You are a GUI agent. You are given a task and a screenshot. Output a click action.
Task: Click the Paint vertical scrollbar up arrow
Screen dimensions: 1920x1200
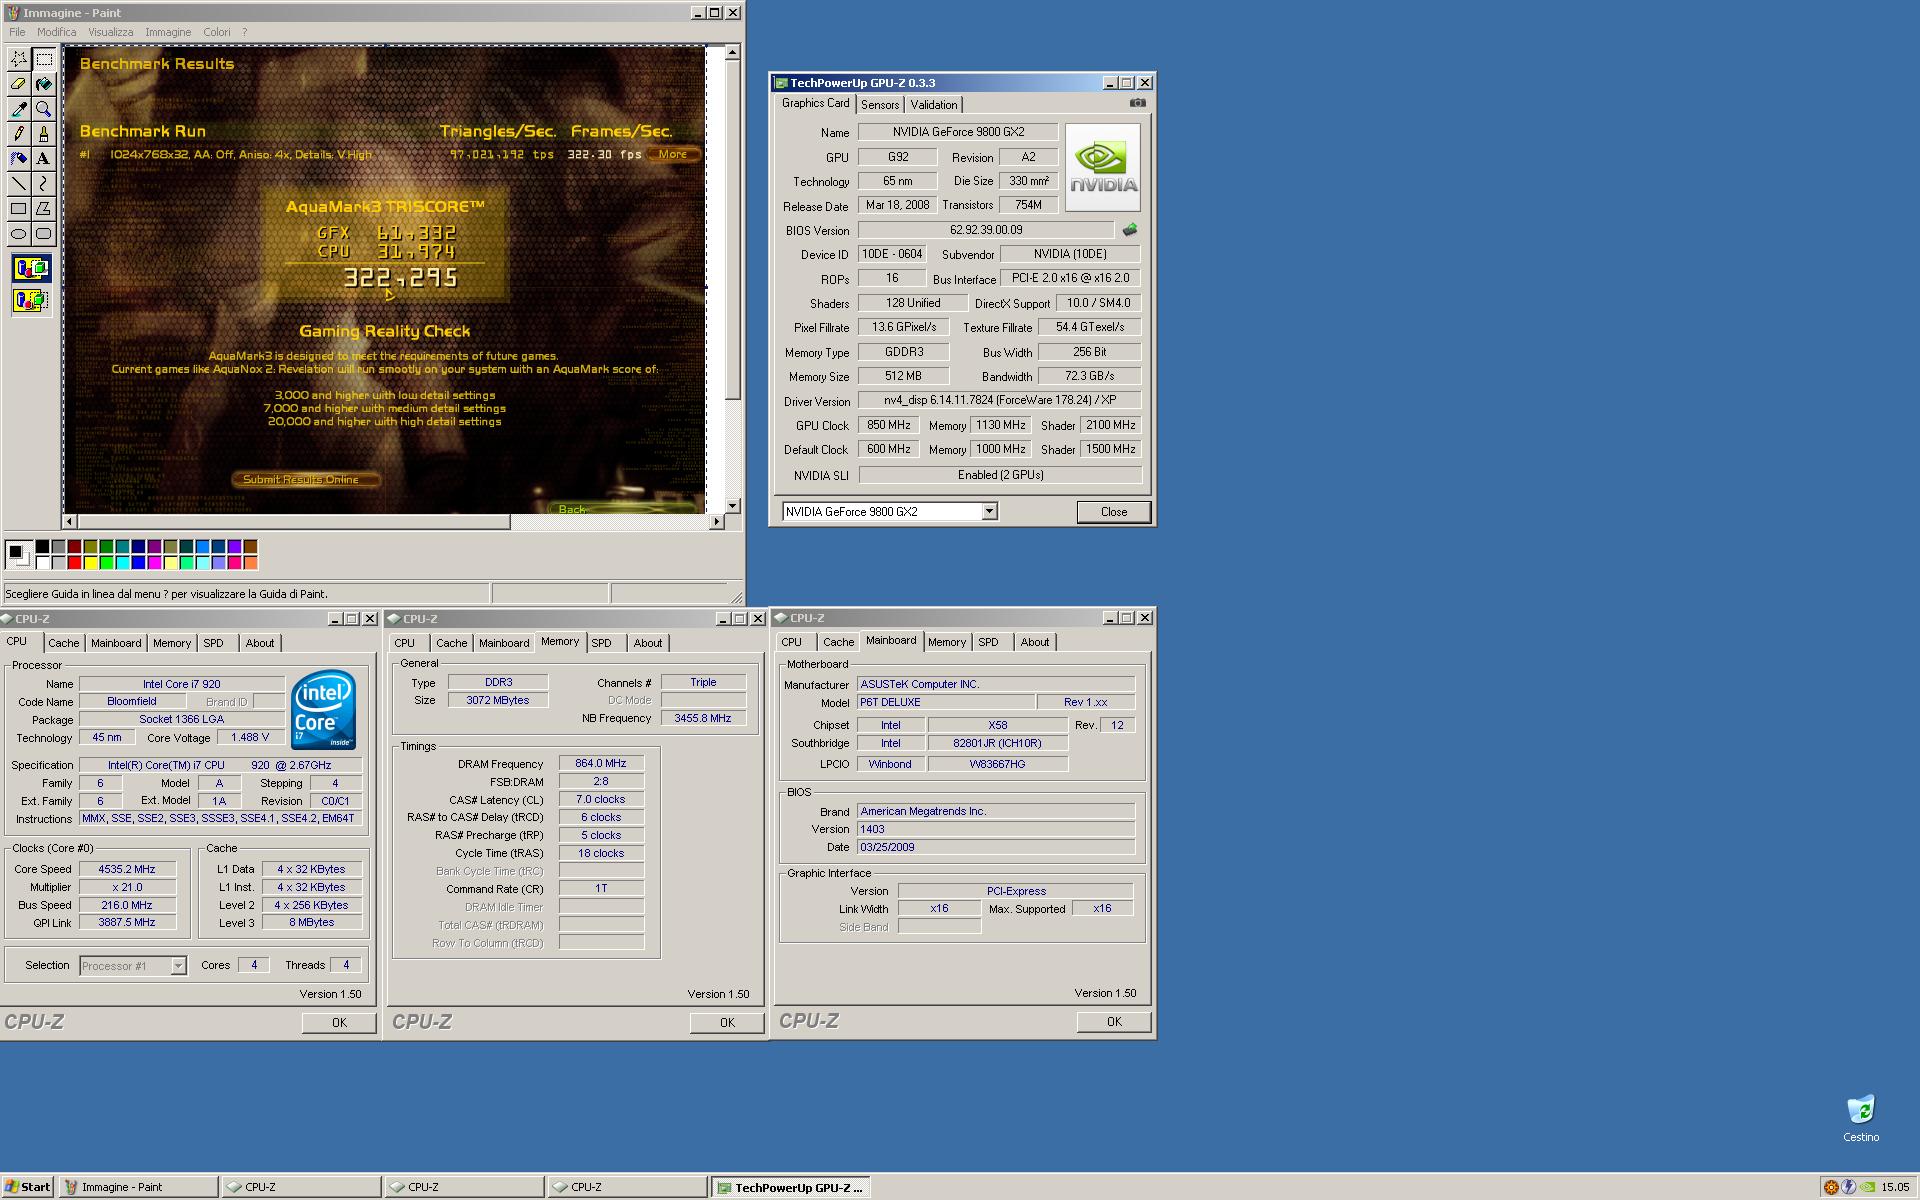pos(733,52)
